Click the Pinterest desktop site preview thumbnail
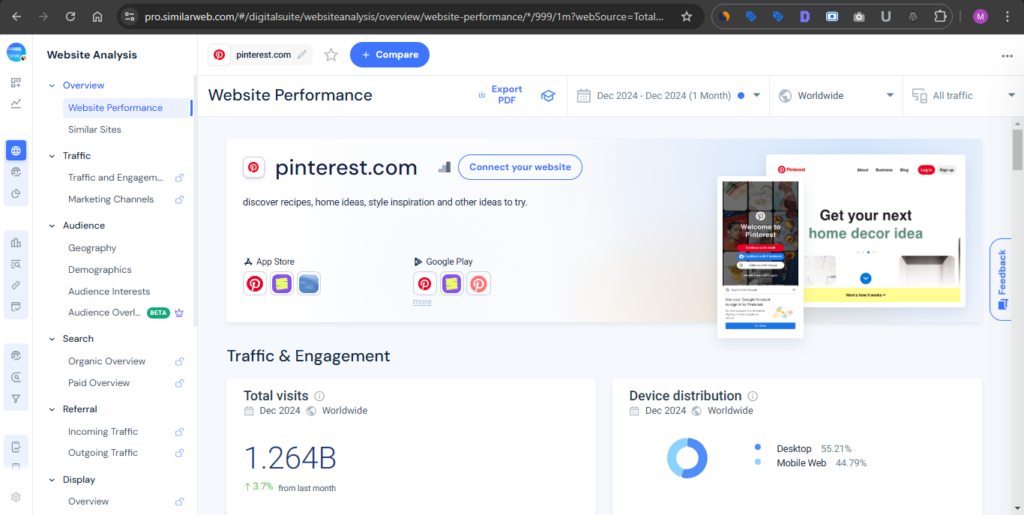 [x=865, y=230]
